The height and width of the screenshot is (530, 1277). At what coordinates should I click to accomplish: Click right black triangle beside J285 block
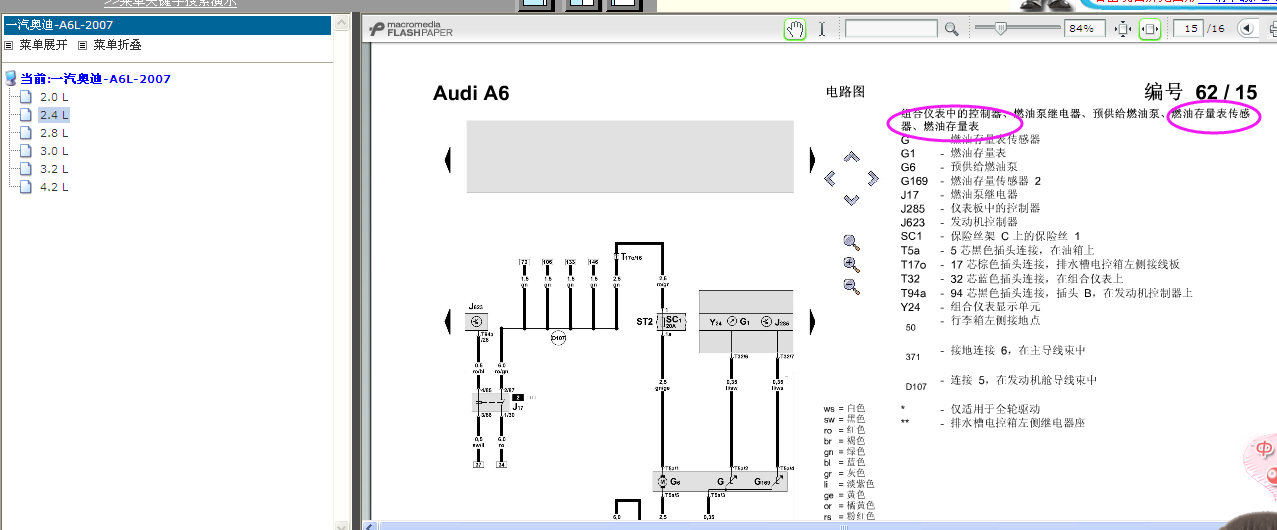(x=812, y=321)
